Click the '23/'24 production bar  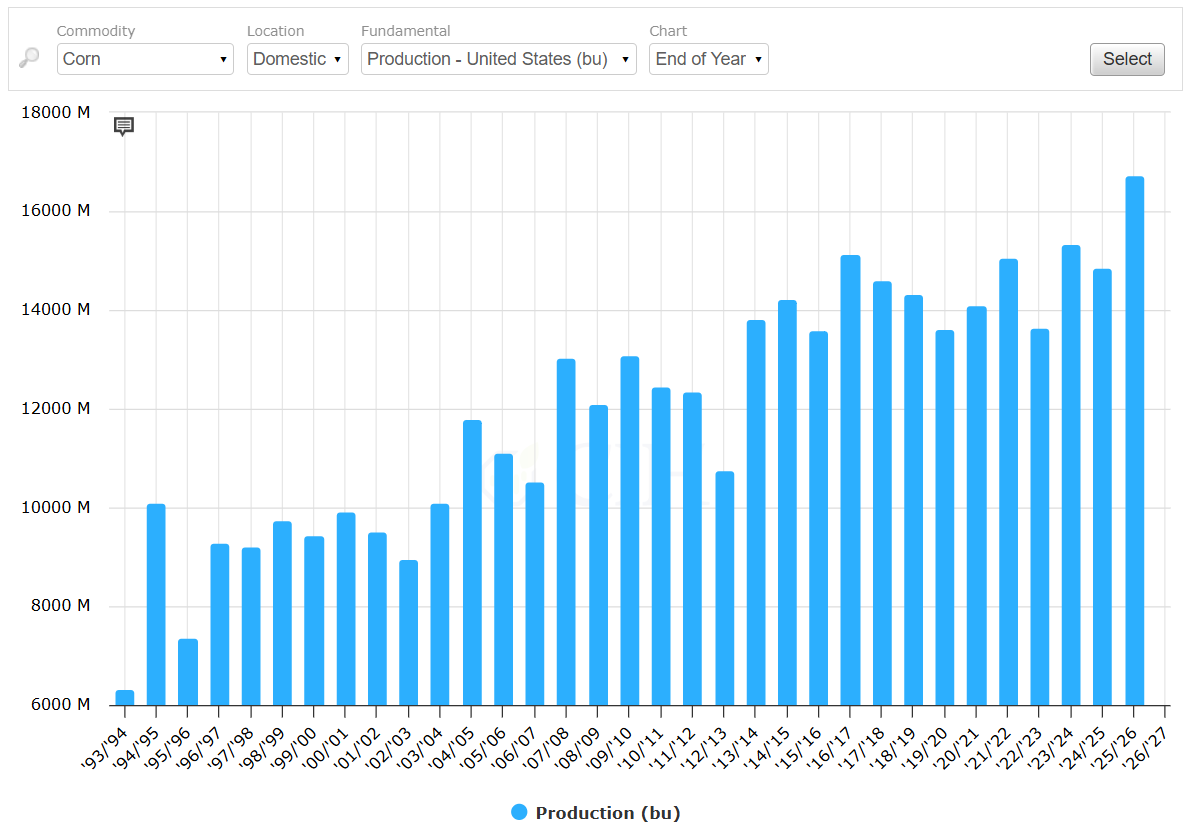[x=1071, y=475]
